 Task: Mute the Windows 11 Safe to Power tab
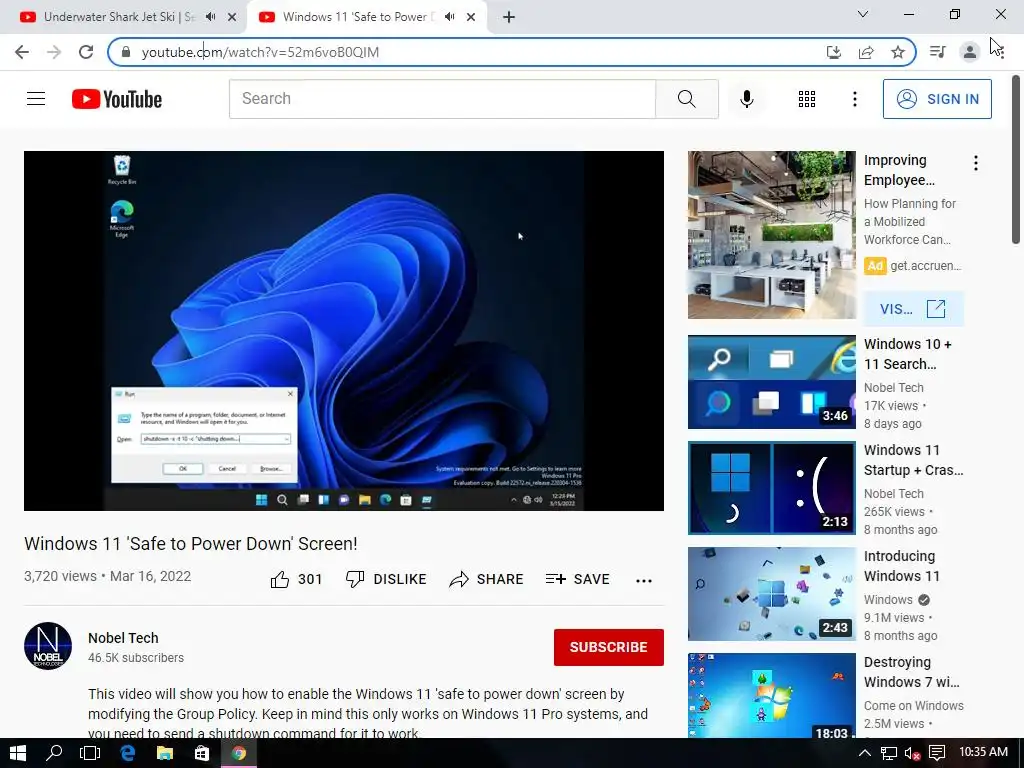pos(449,17)
